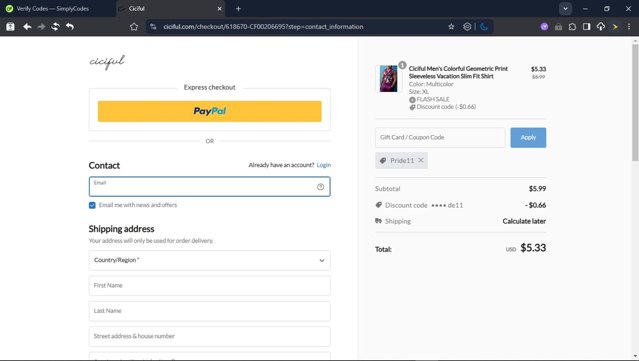Screen dimensions: 639x361
Task: Open the tab search dropdown arrow
Action: 565,9
